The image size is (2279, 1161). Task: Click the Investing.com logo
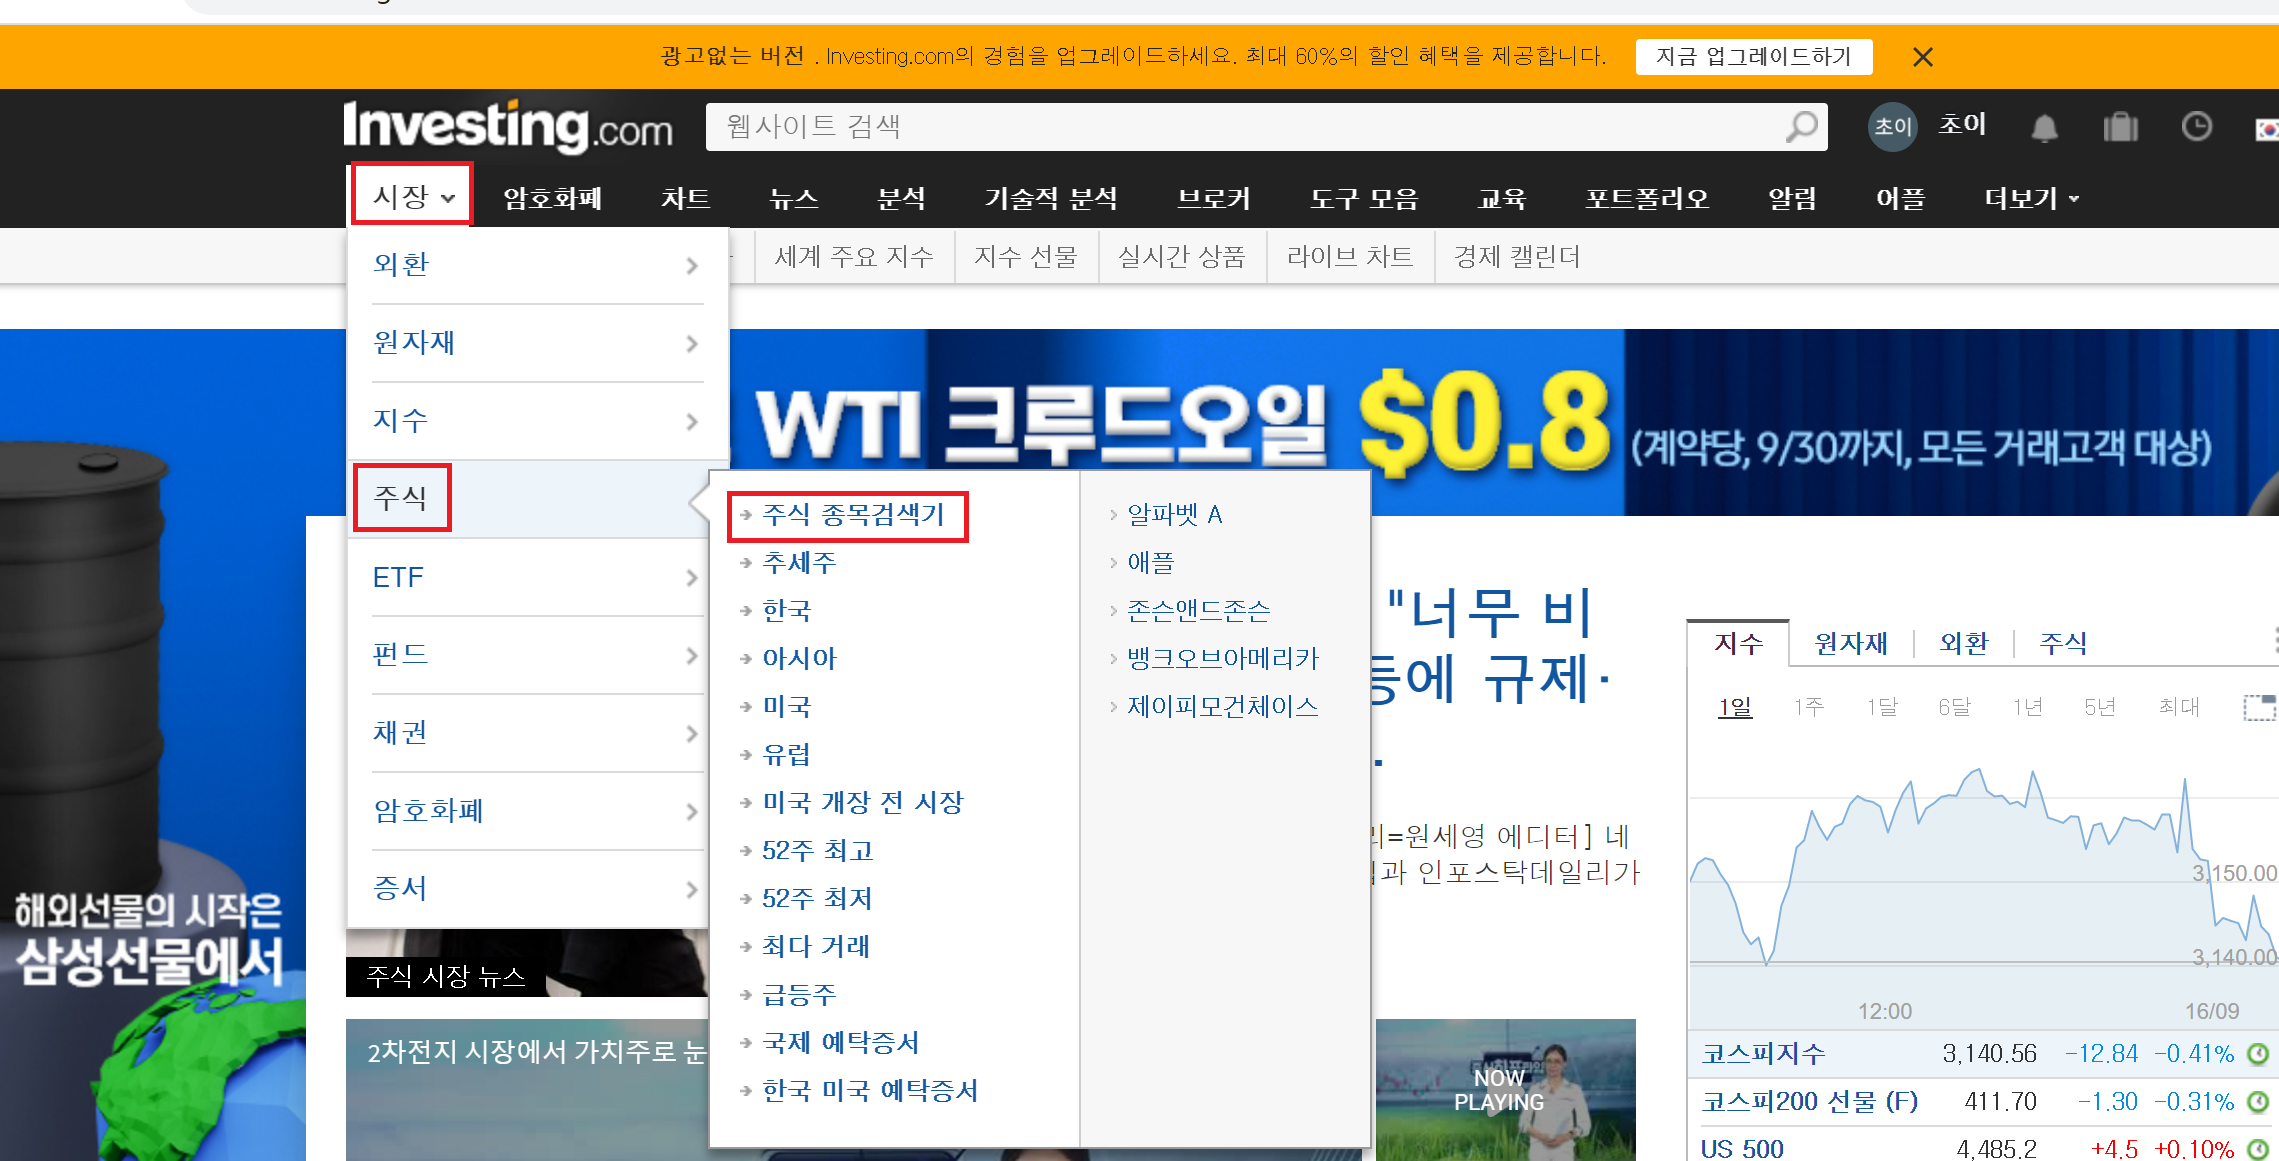(x=508, y=127)
